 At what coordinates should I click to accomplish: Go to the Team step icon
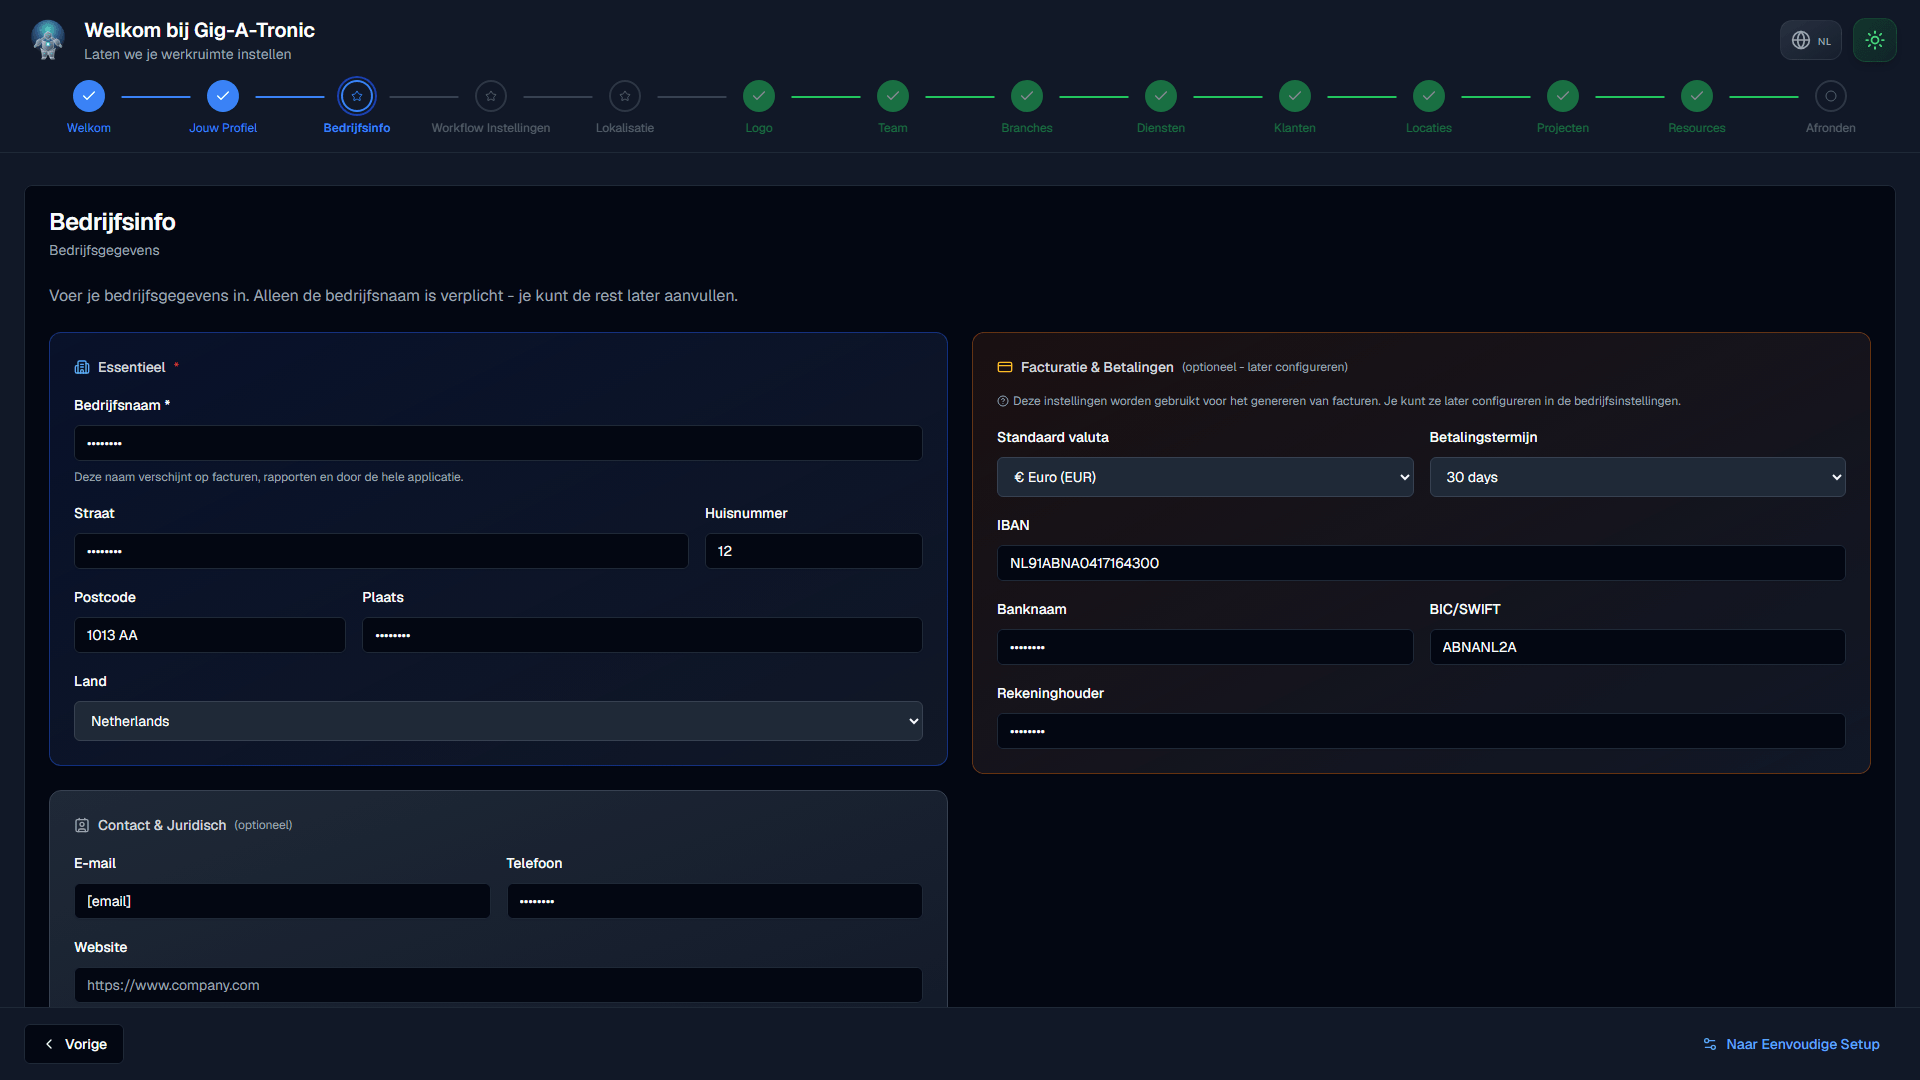click(893, 96)
